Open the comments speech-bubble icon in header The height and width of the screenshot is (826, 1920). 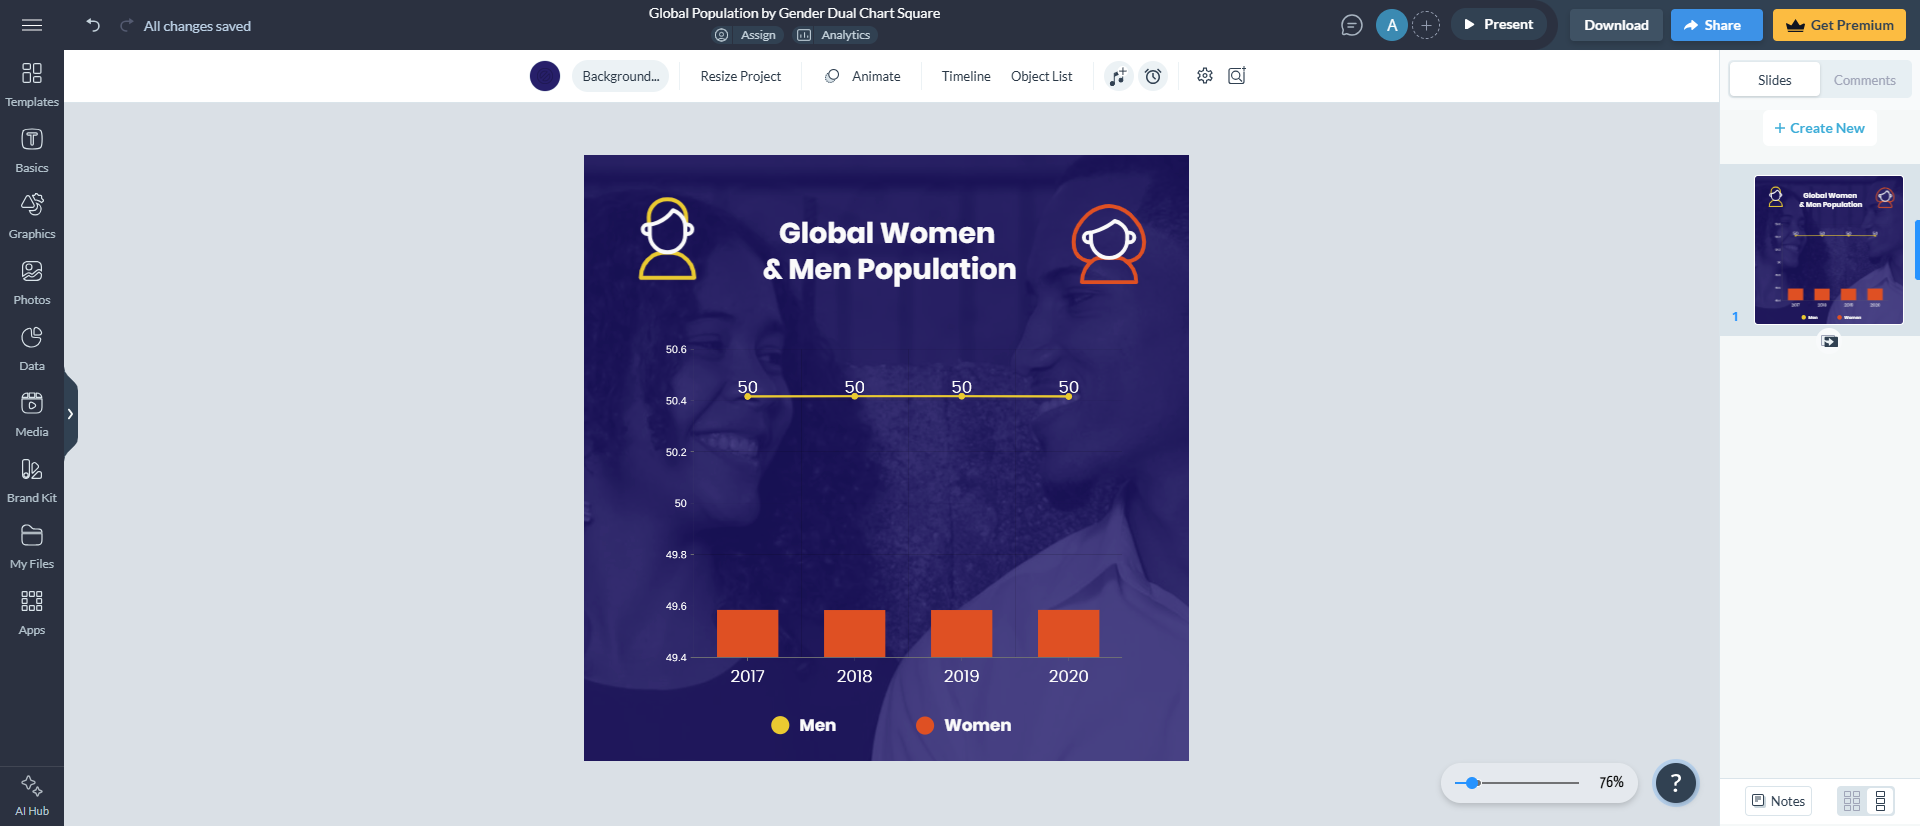point(1352,25)
